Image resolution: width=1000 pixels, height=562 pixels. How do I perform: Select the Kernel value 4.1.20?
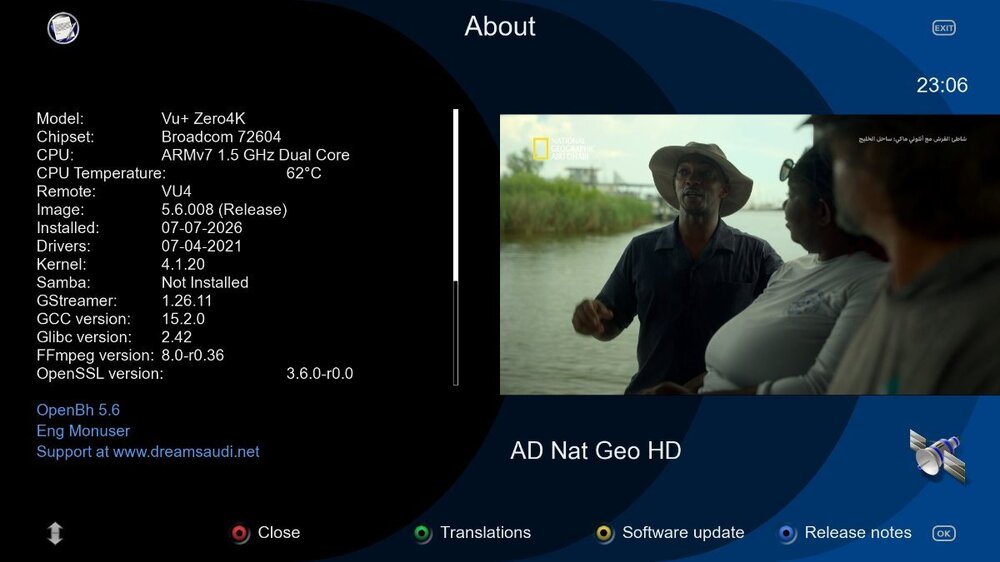183,264
